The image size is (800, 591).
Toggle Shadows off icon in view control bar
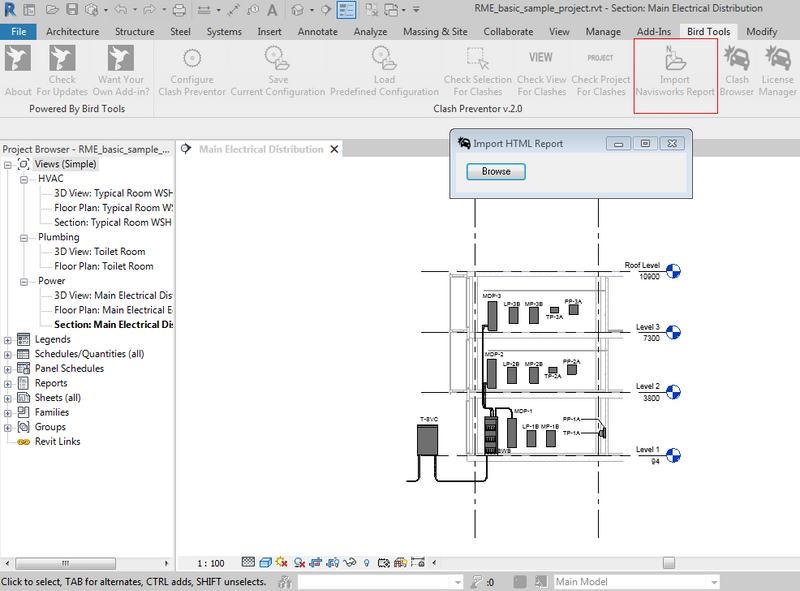click(299, 563)
